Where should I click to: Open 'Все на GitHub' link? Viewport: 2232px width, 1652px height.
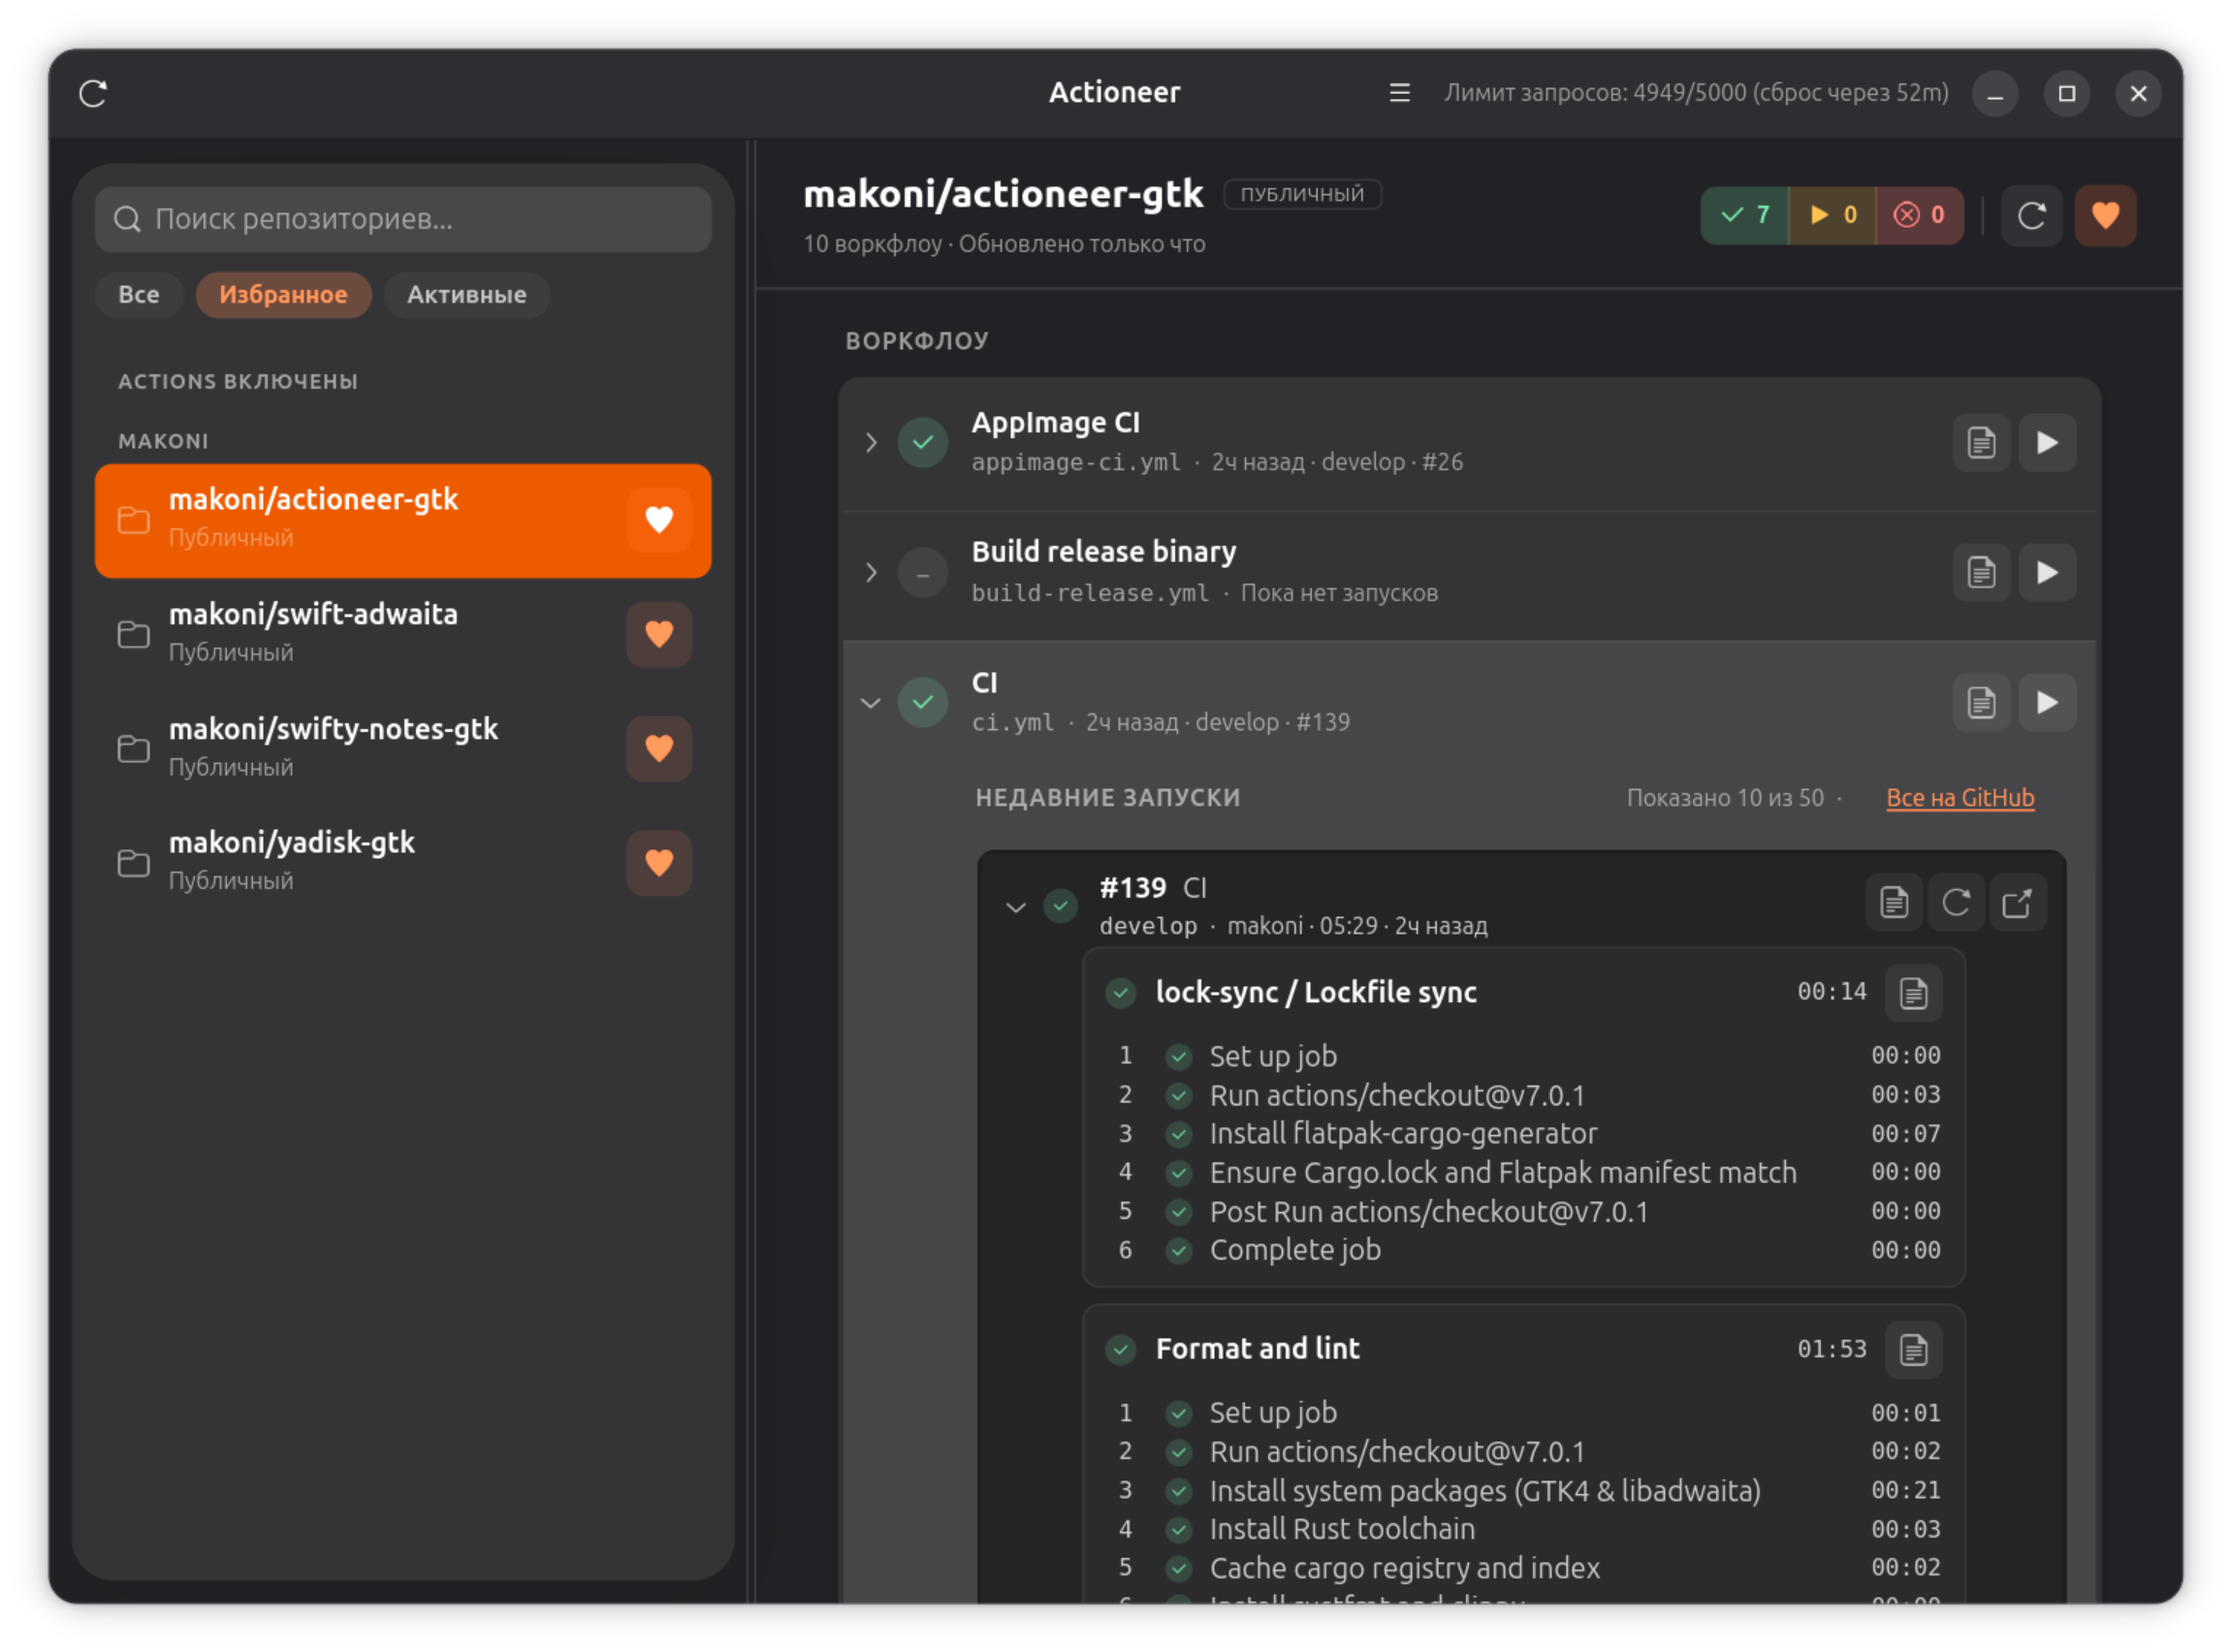(x=1960, y=798)
